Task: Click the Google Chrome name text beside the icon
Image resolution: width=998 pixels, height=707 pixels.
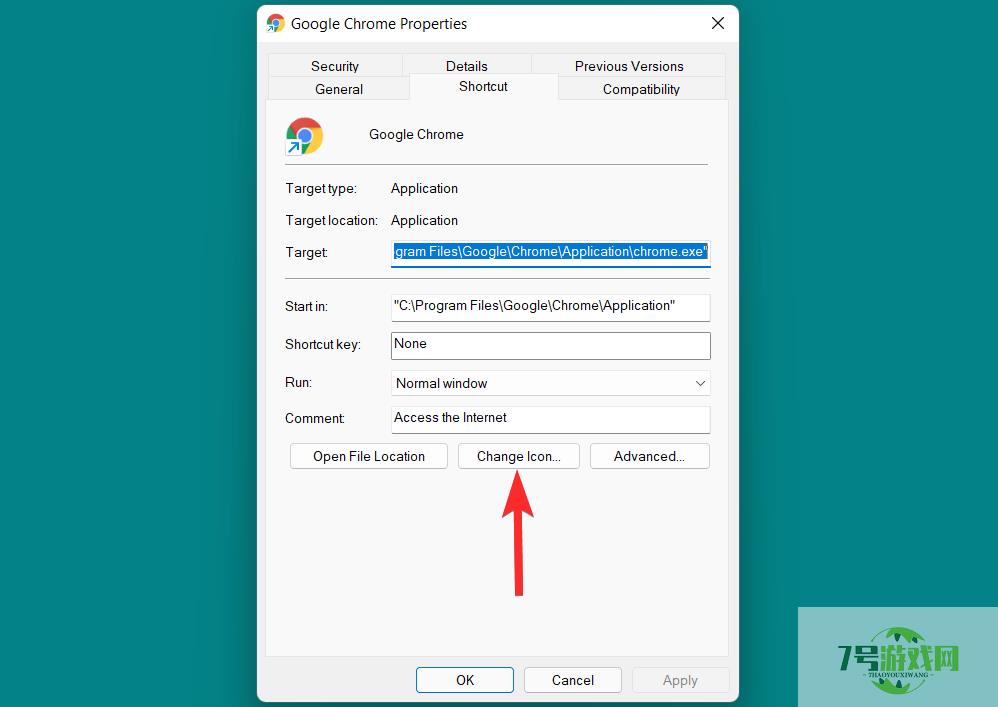Action: click(x=416, y=134)
